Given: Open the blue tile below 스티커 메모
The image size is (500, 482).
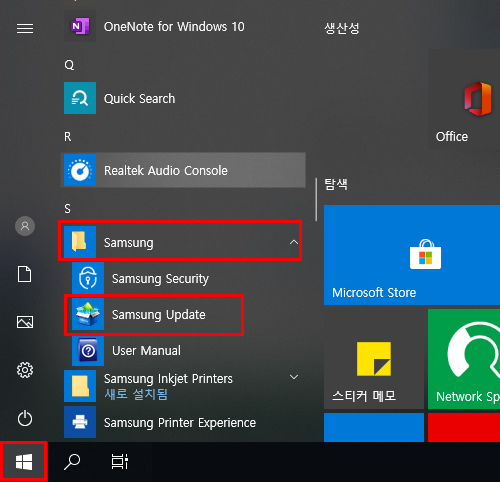Looking at the screenshot, I should click(374, 428).
